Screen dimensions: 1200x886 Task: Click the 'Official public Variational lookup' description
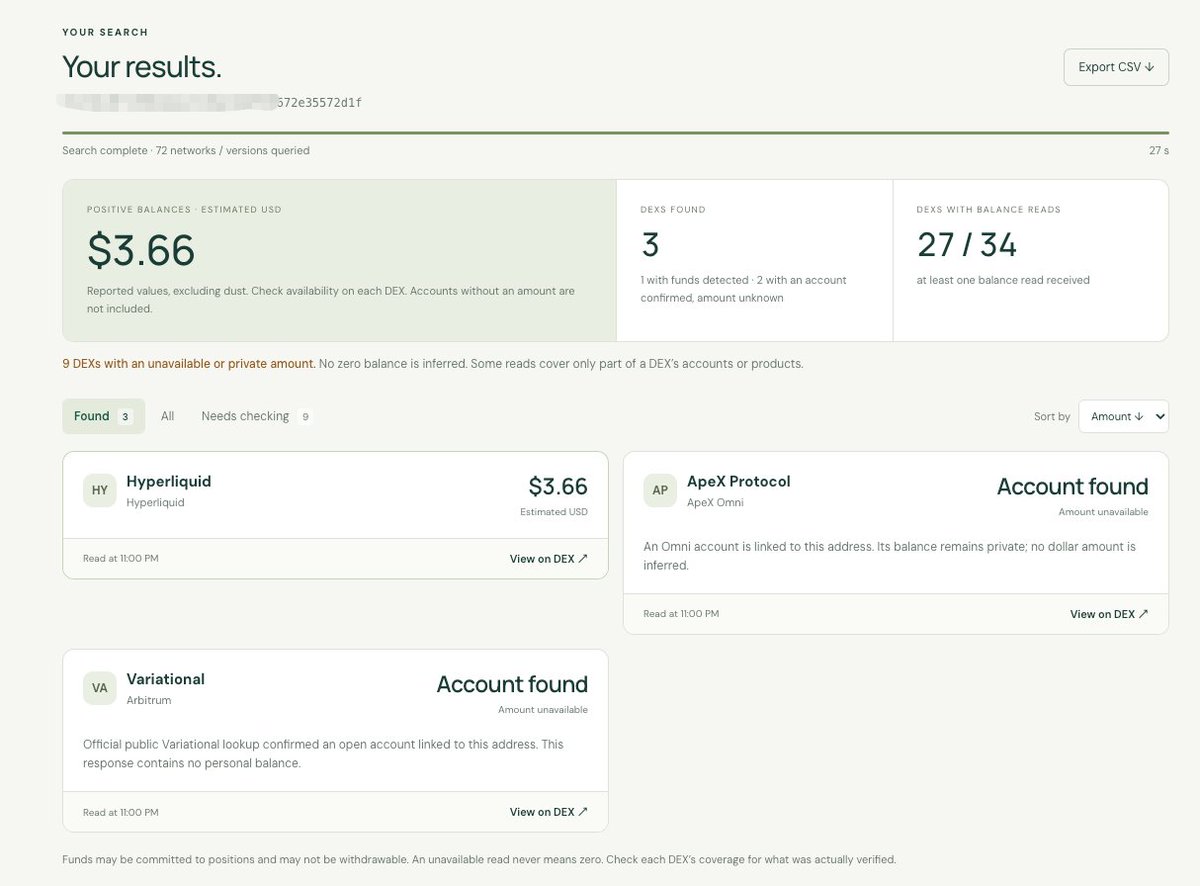323,754
